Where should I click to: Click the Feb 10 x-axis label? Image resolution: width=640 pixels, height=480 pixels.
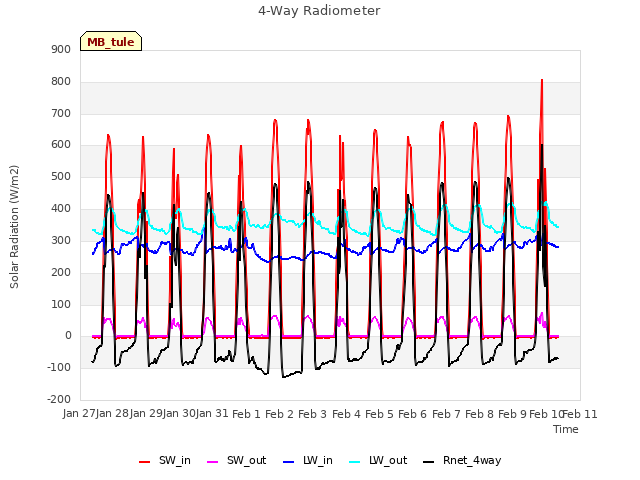[546, 414]
